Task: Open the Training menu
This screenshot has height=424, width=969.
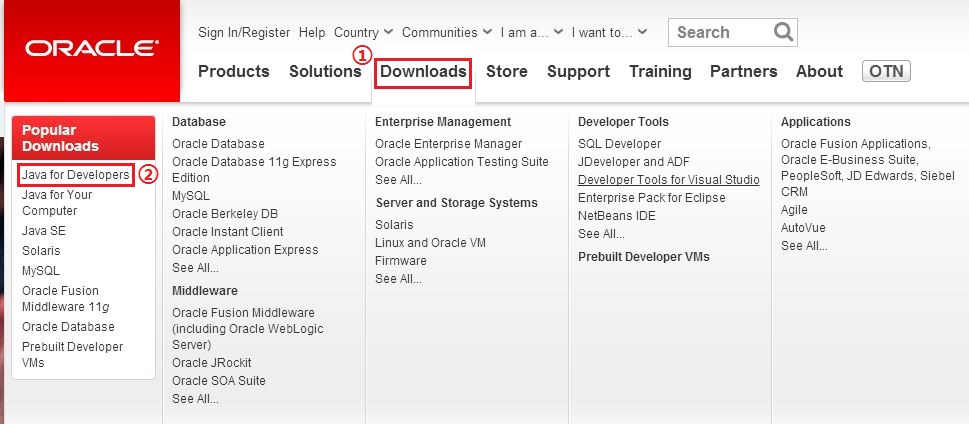Action: click(660, 71)
